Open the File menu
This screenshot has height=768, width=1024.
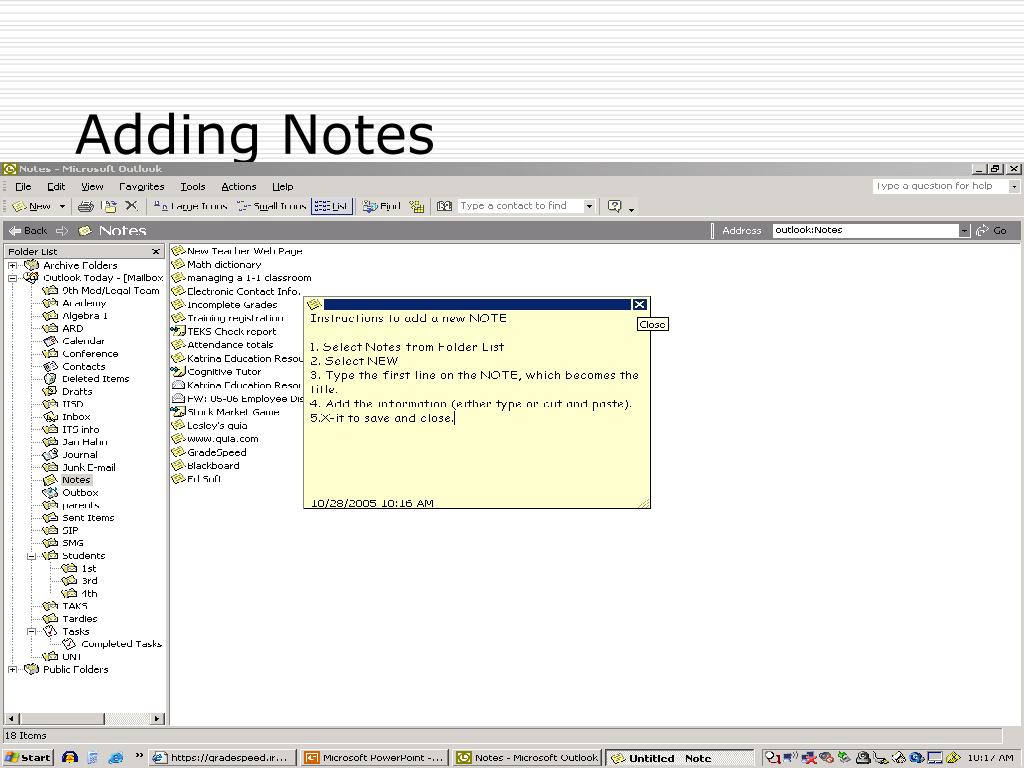click(x=23, y=187)
